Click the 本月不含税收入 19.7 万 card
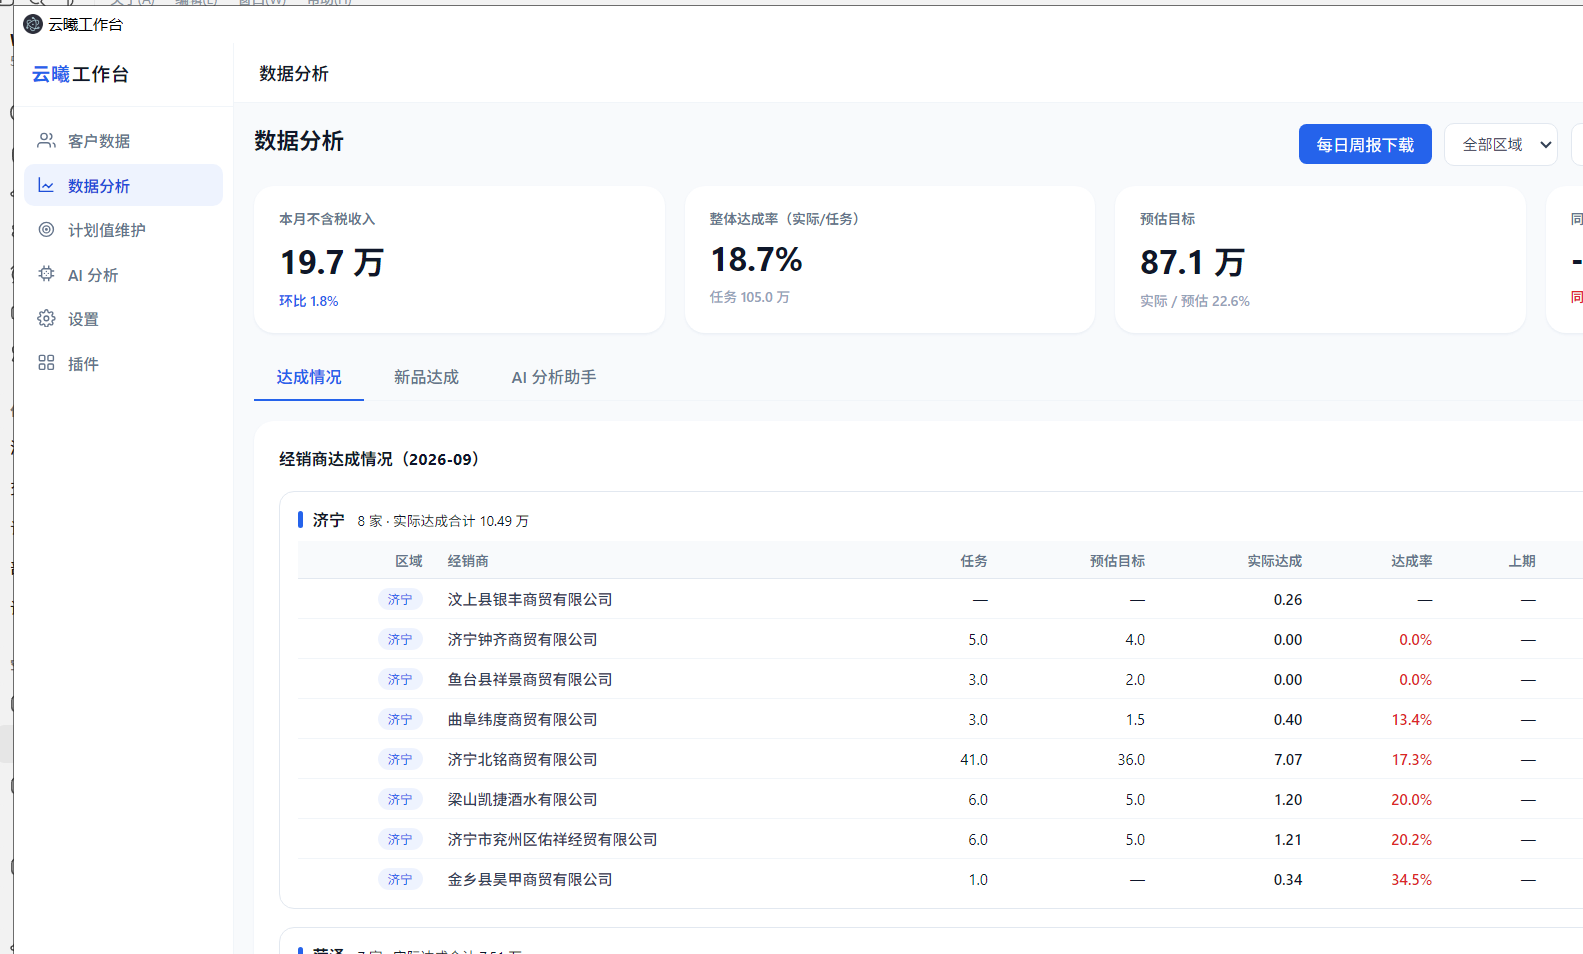 (x=459, y=259)
